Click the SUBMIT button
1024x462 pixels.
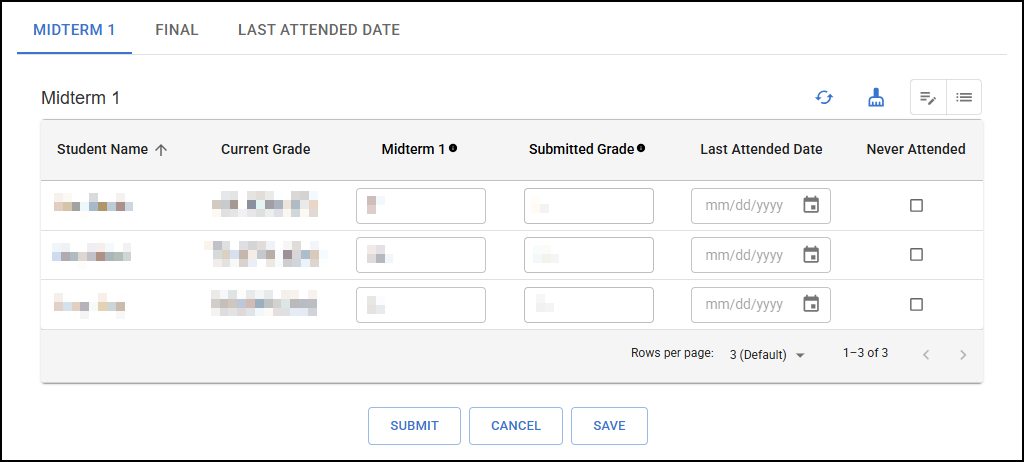[415, 426]
